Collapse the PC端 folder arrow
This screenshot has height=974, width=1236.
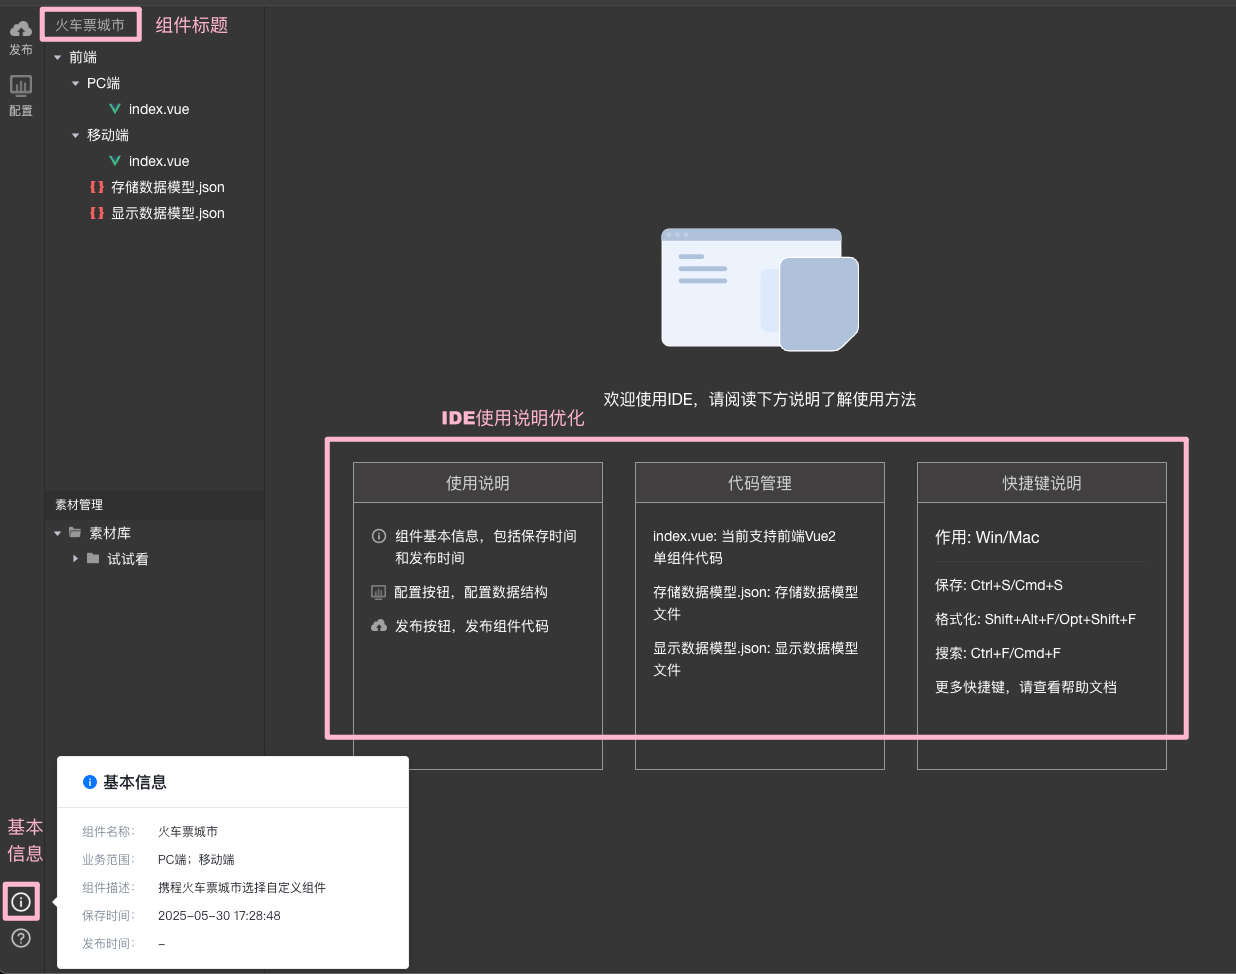(76, 84)
